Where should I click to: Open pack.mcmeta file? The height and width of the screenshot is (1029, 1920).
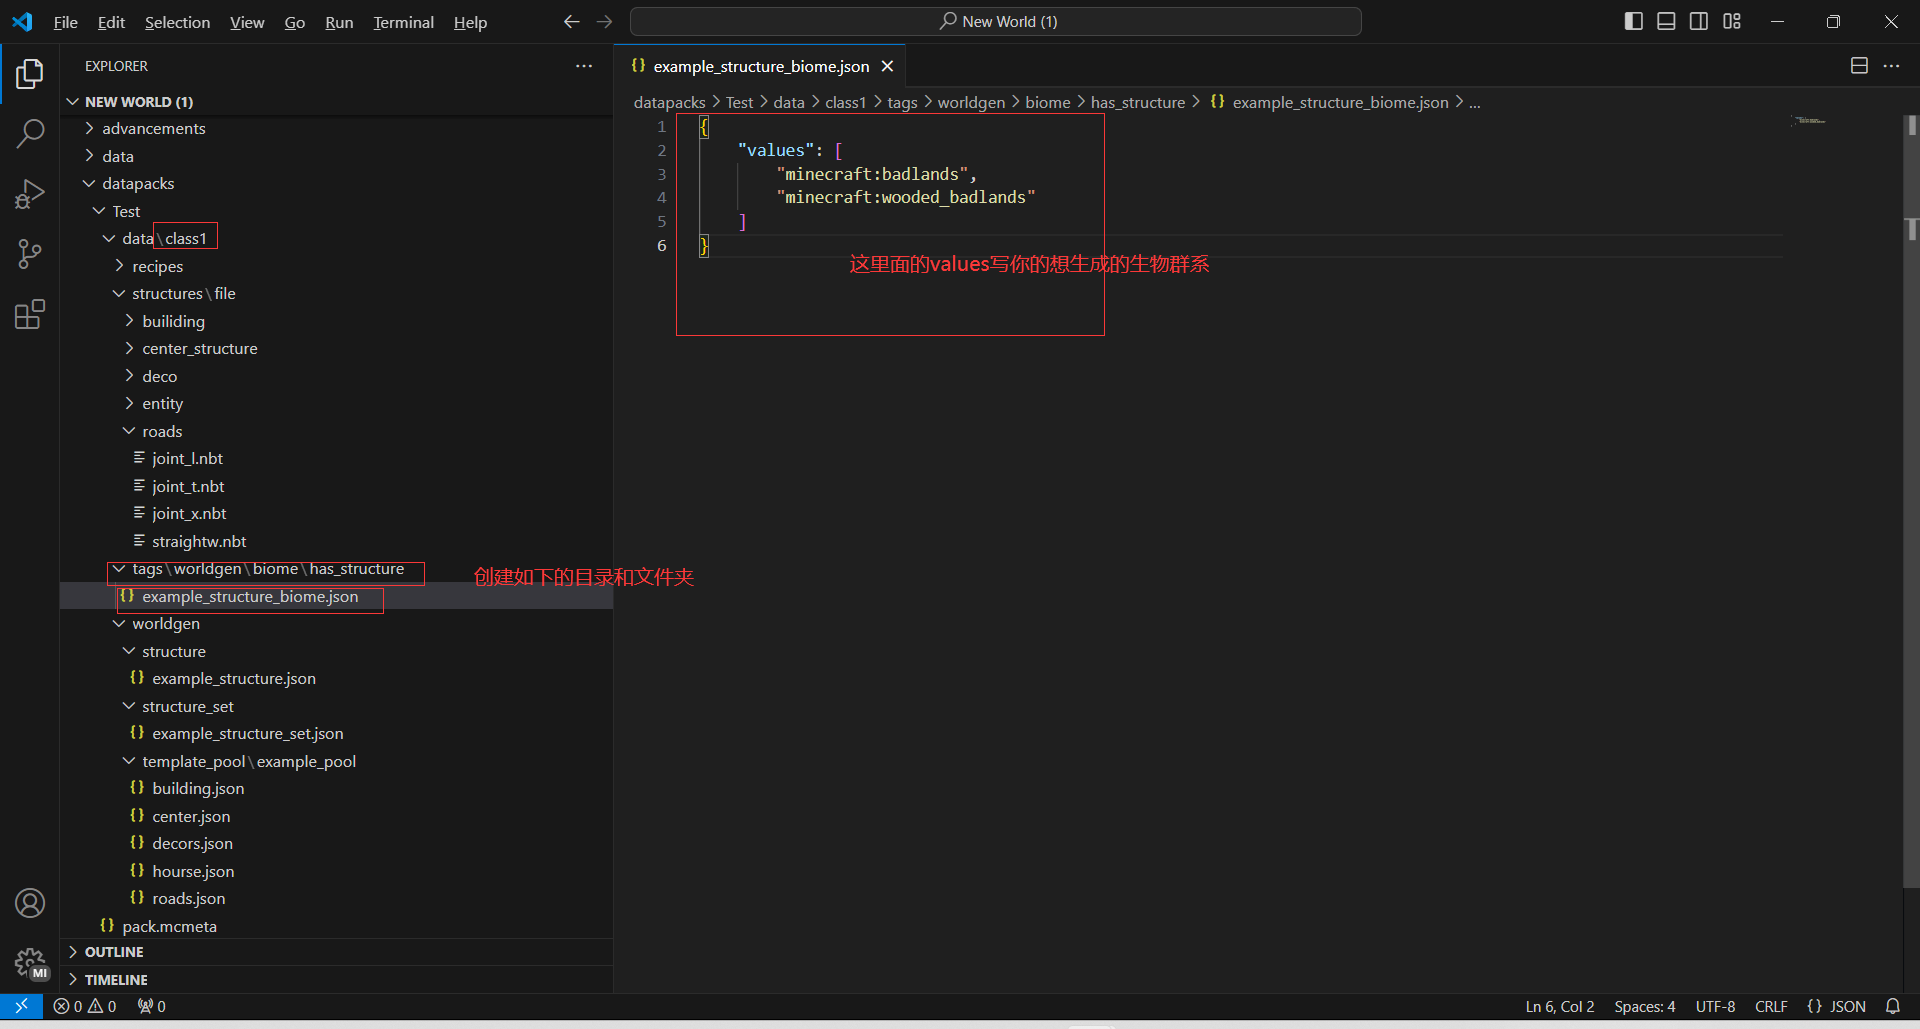[x=336, y=926]
